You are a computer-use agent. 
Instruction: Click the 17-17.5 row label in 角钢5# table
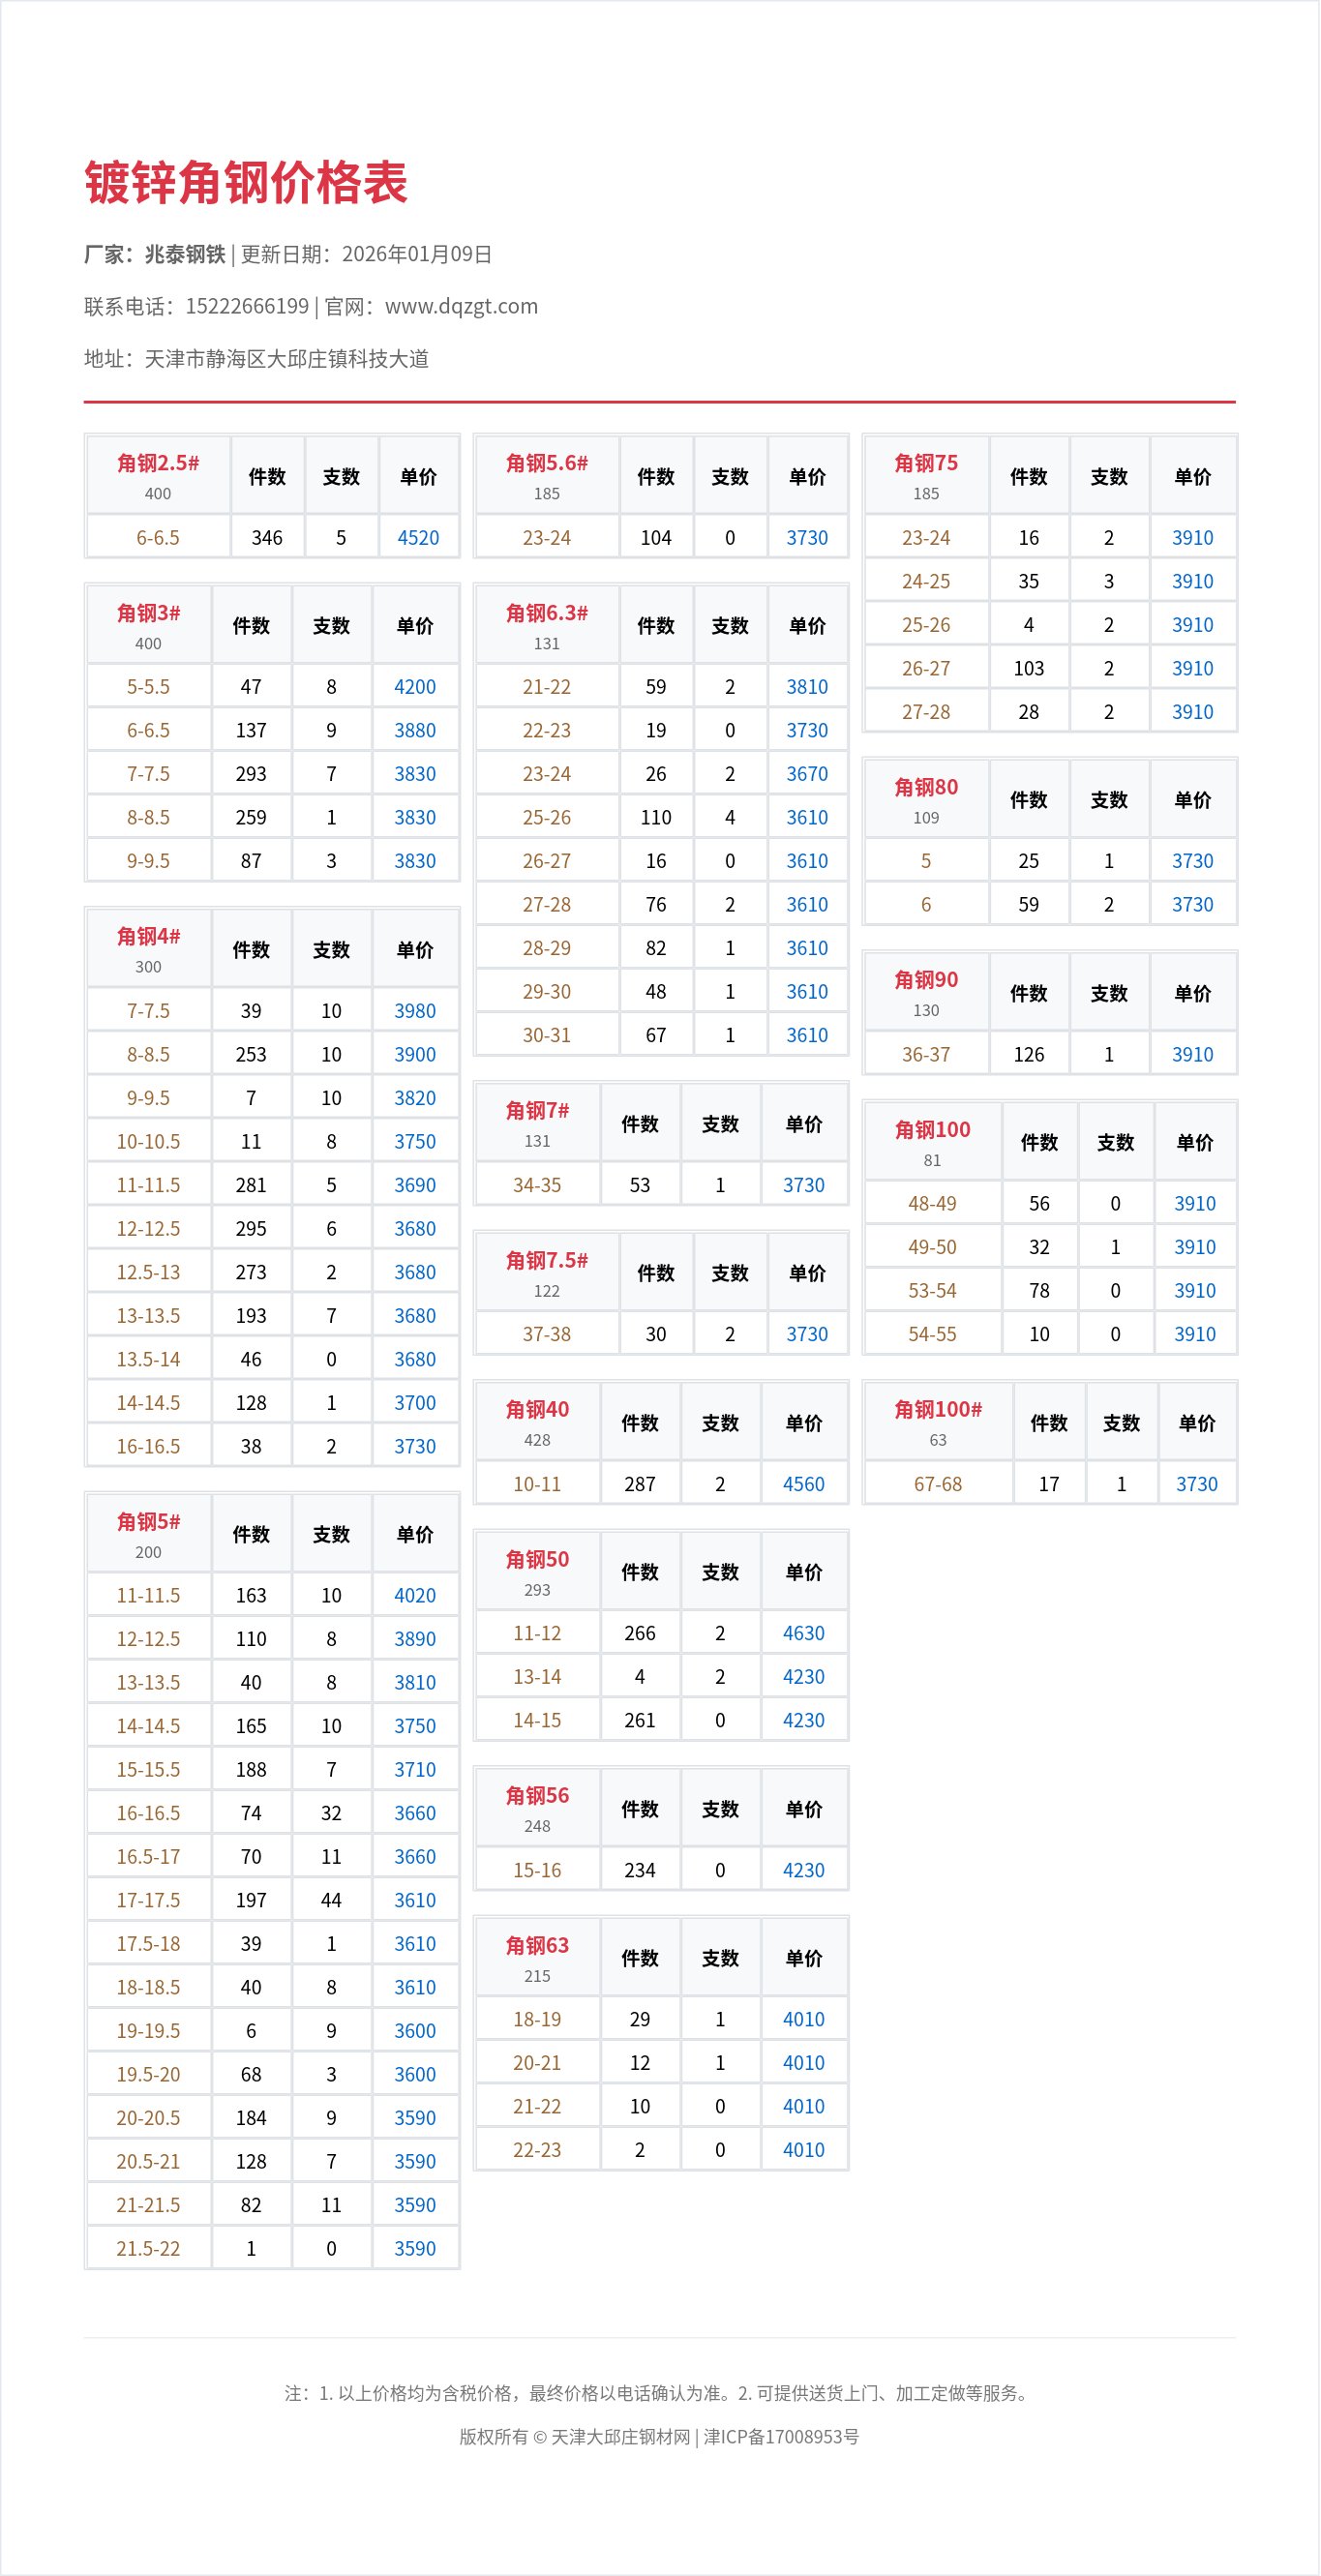pyautogui.click(x=148, y=1901)
